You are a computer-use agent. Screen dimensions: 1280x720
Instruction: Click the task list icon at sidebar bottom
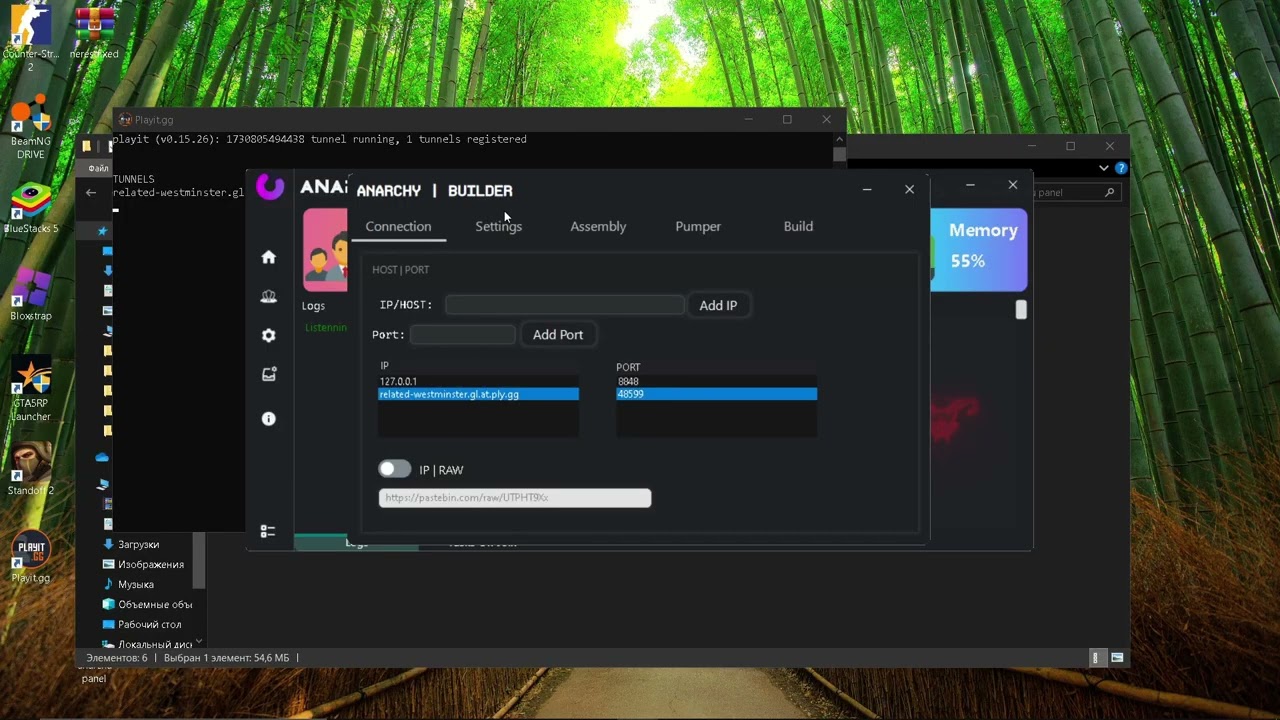tap(268, 531)
